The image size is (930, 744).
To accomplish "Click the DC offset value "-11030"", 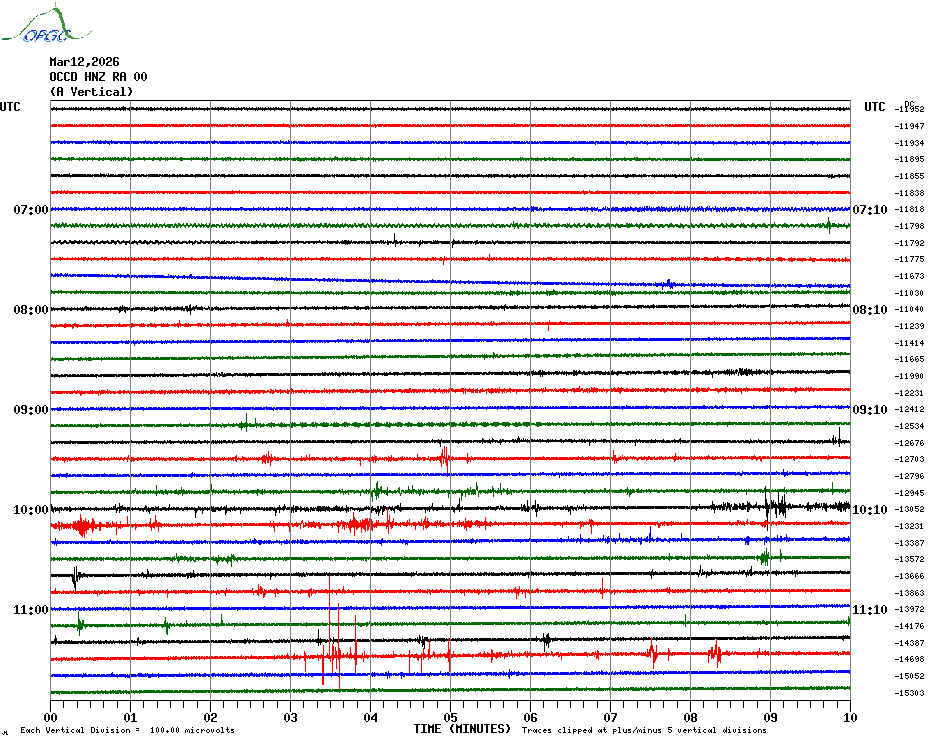I will 910,293.
